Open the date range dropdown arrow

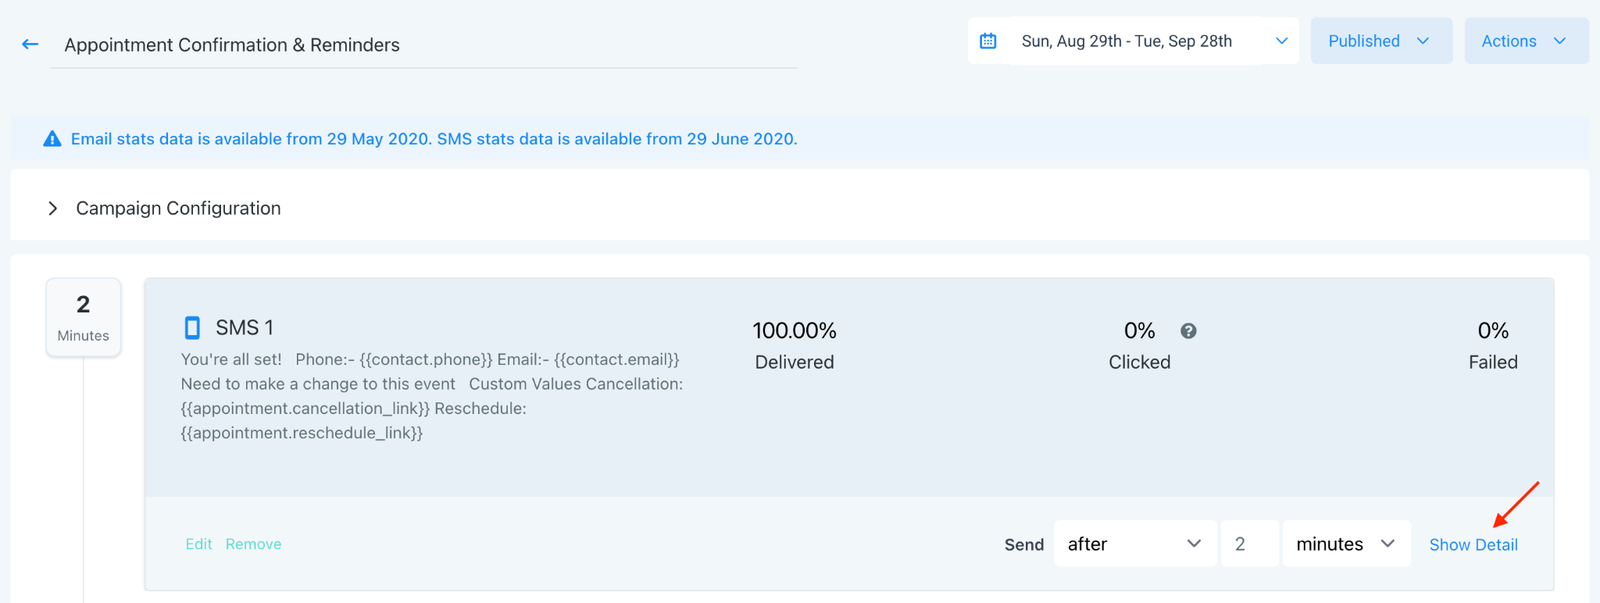tap(1281, 41)
